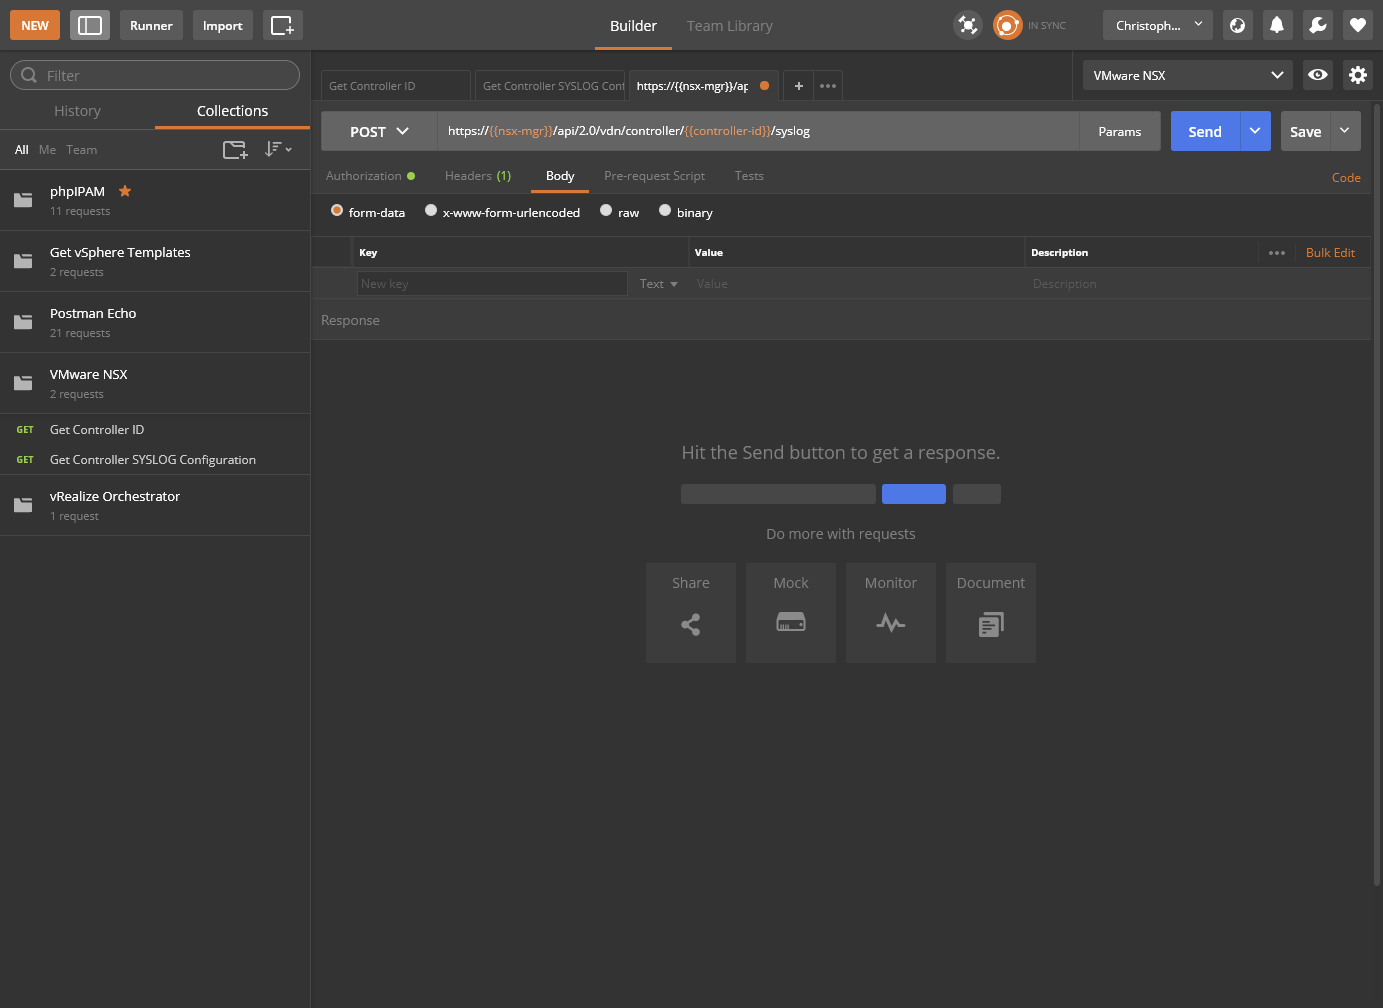This screenshot has width=1383, height=1008.
Task: Click the heart icon in header
Action: [1357, 25]
